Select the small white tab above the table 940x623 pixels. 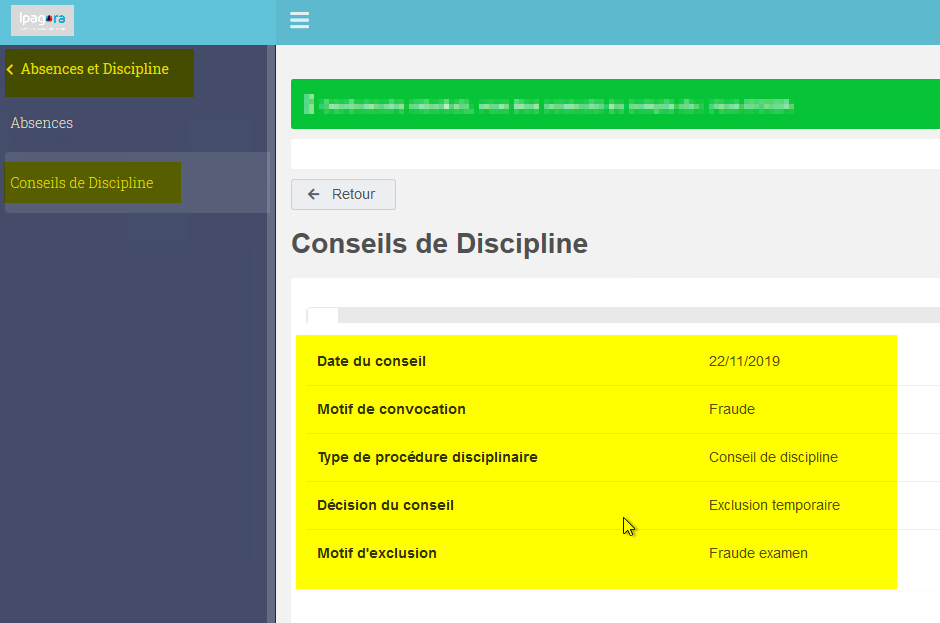(323, 315)
